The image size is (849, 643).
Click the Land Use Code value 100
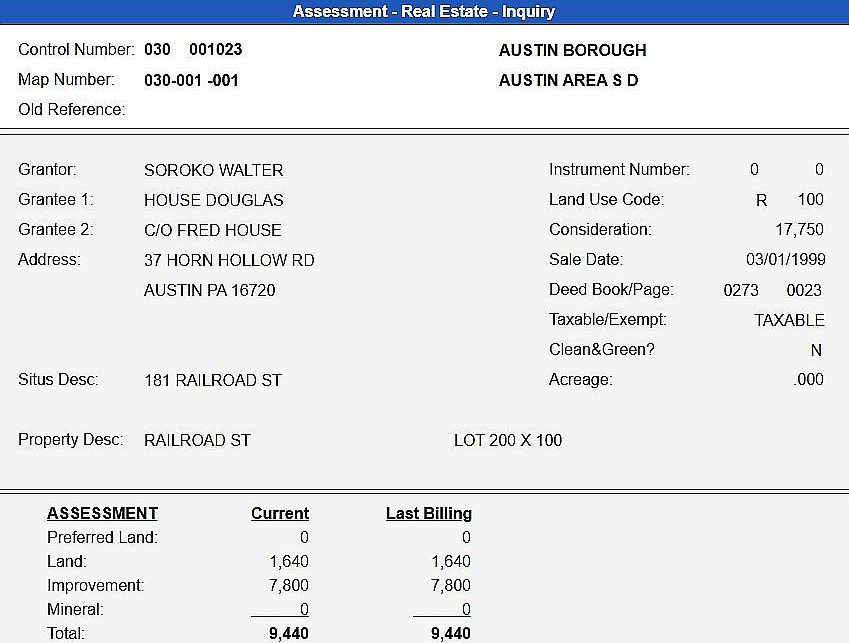point(810,200)
